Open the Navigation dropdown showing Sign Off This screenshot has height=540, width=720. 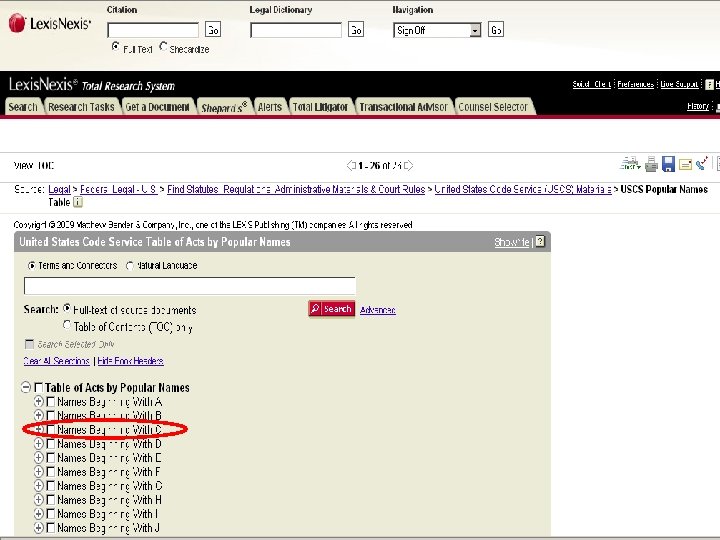click(437, 30)
